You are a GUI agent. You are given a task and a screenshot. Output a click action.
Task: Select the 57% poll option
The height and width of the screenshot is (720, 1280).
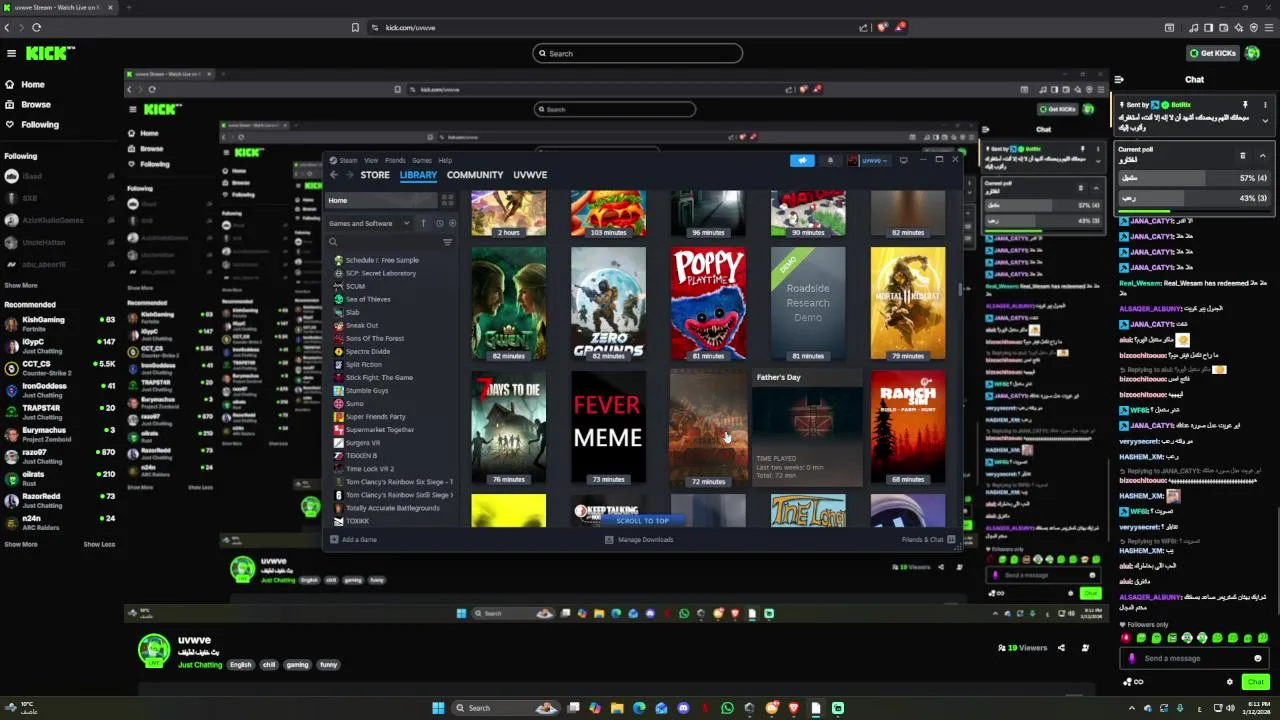tap(1194, 178)
